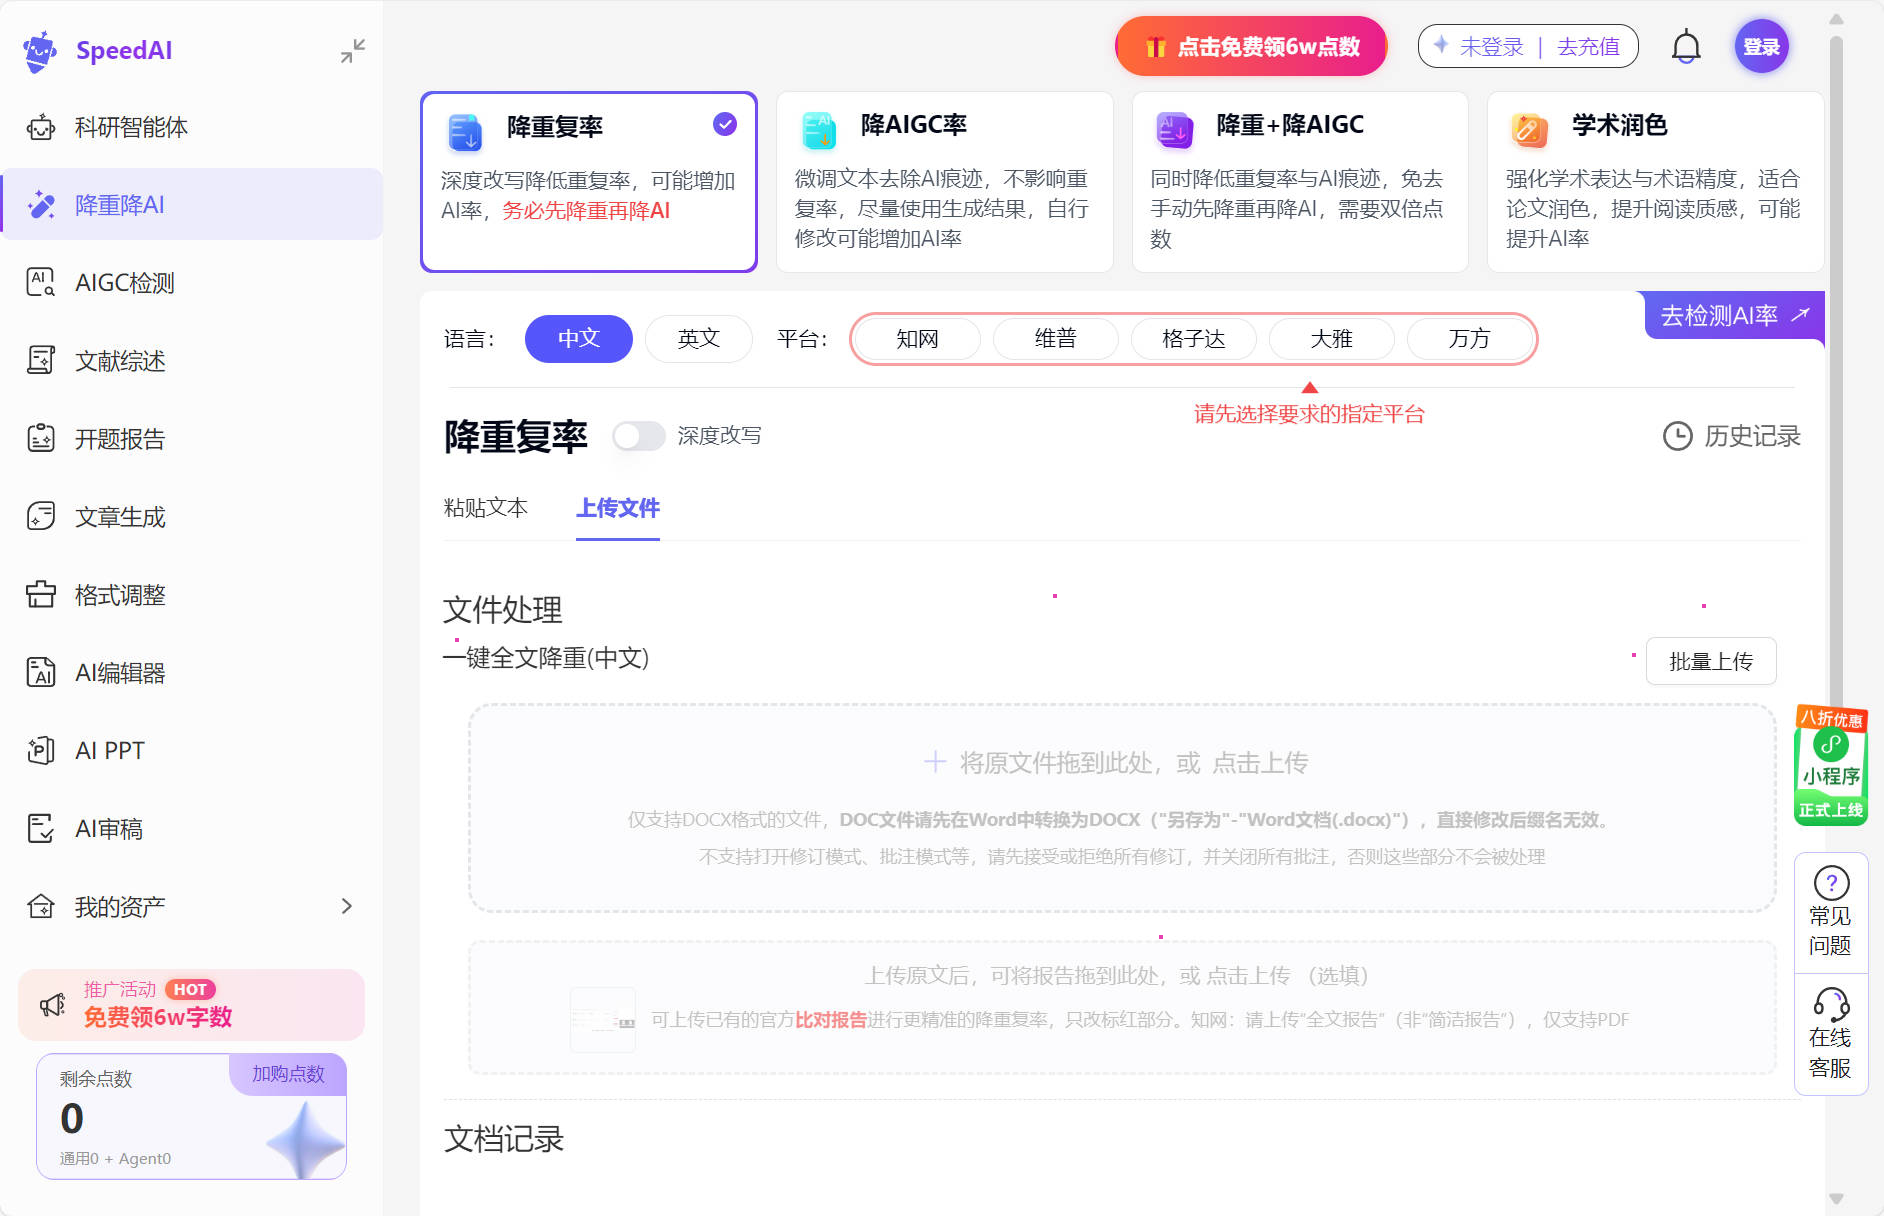Viewport: 1884px width, 1216px height.
Task: Select the 降重+降AIGC mode card
Action: 1300,182
